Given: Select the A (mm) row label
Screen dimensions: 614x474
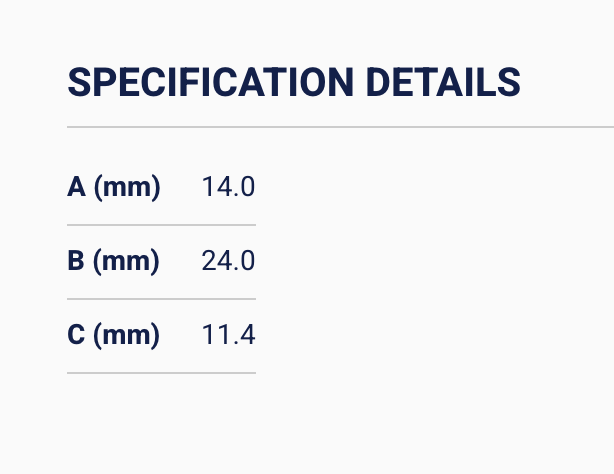Looking at the screenshot, I should tap(114, 187).
